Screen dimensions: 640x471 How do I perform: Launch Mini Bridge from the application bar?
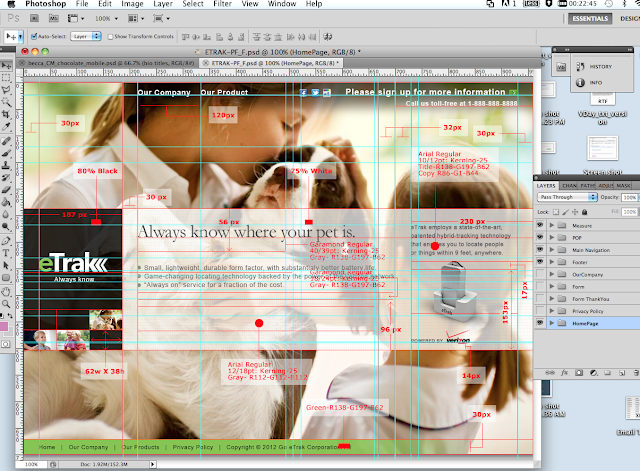coord(53,18)
